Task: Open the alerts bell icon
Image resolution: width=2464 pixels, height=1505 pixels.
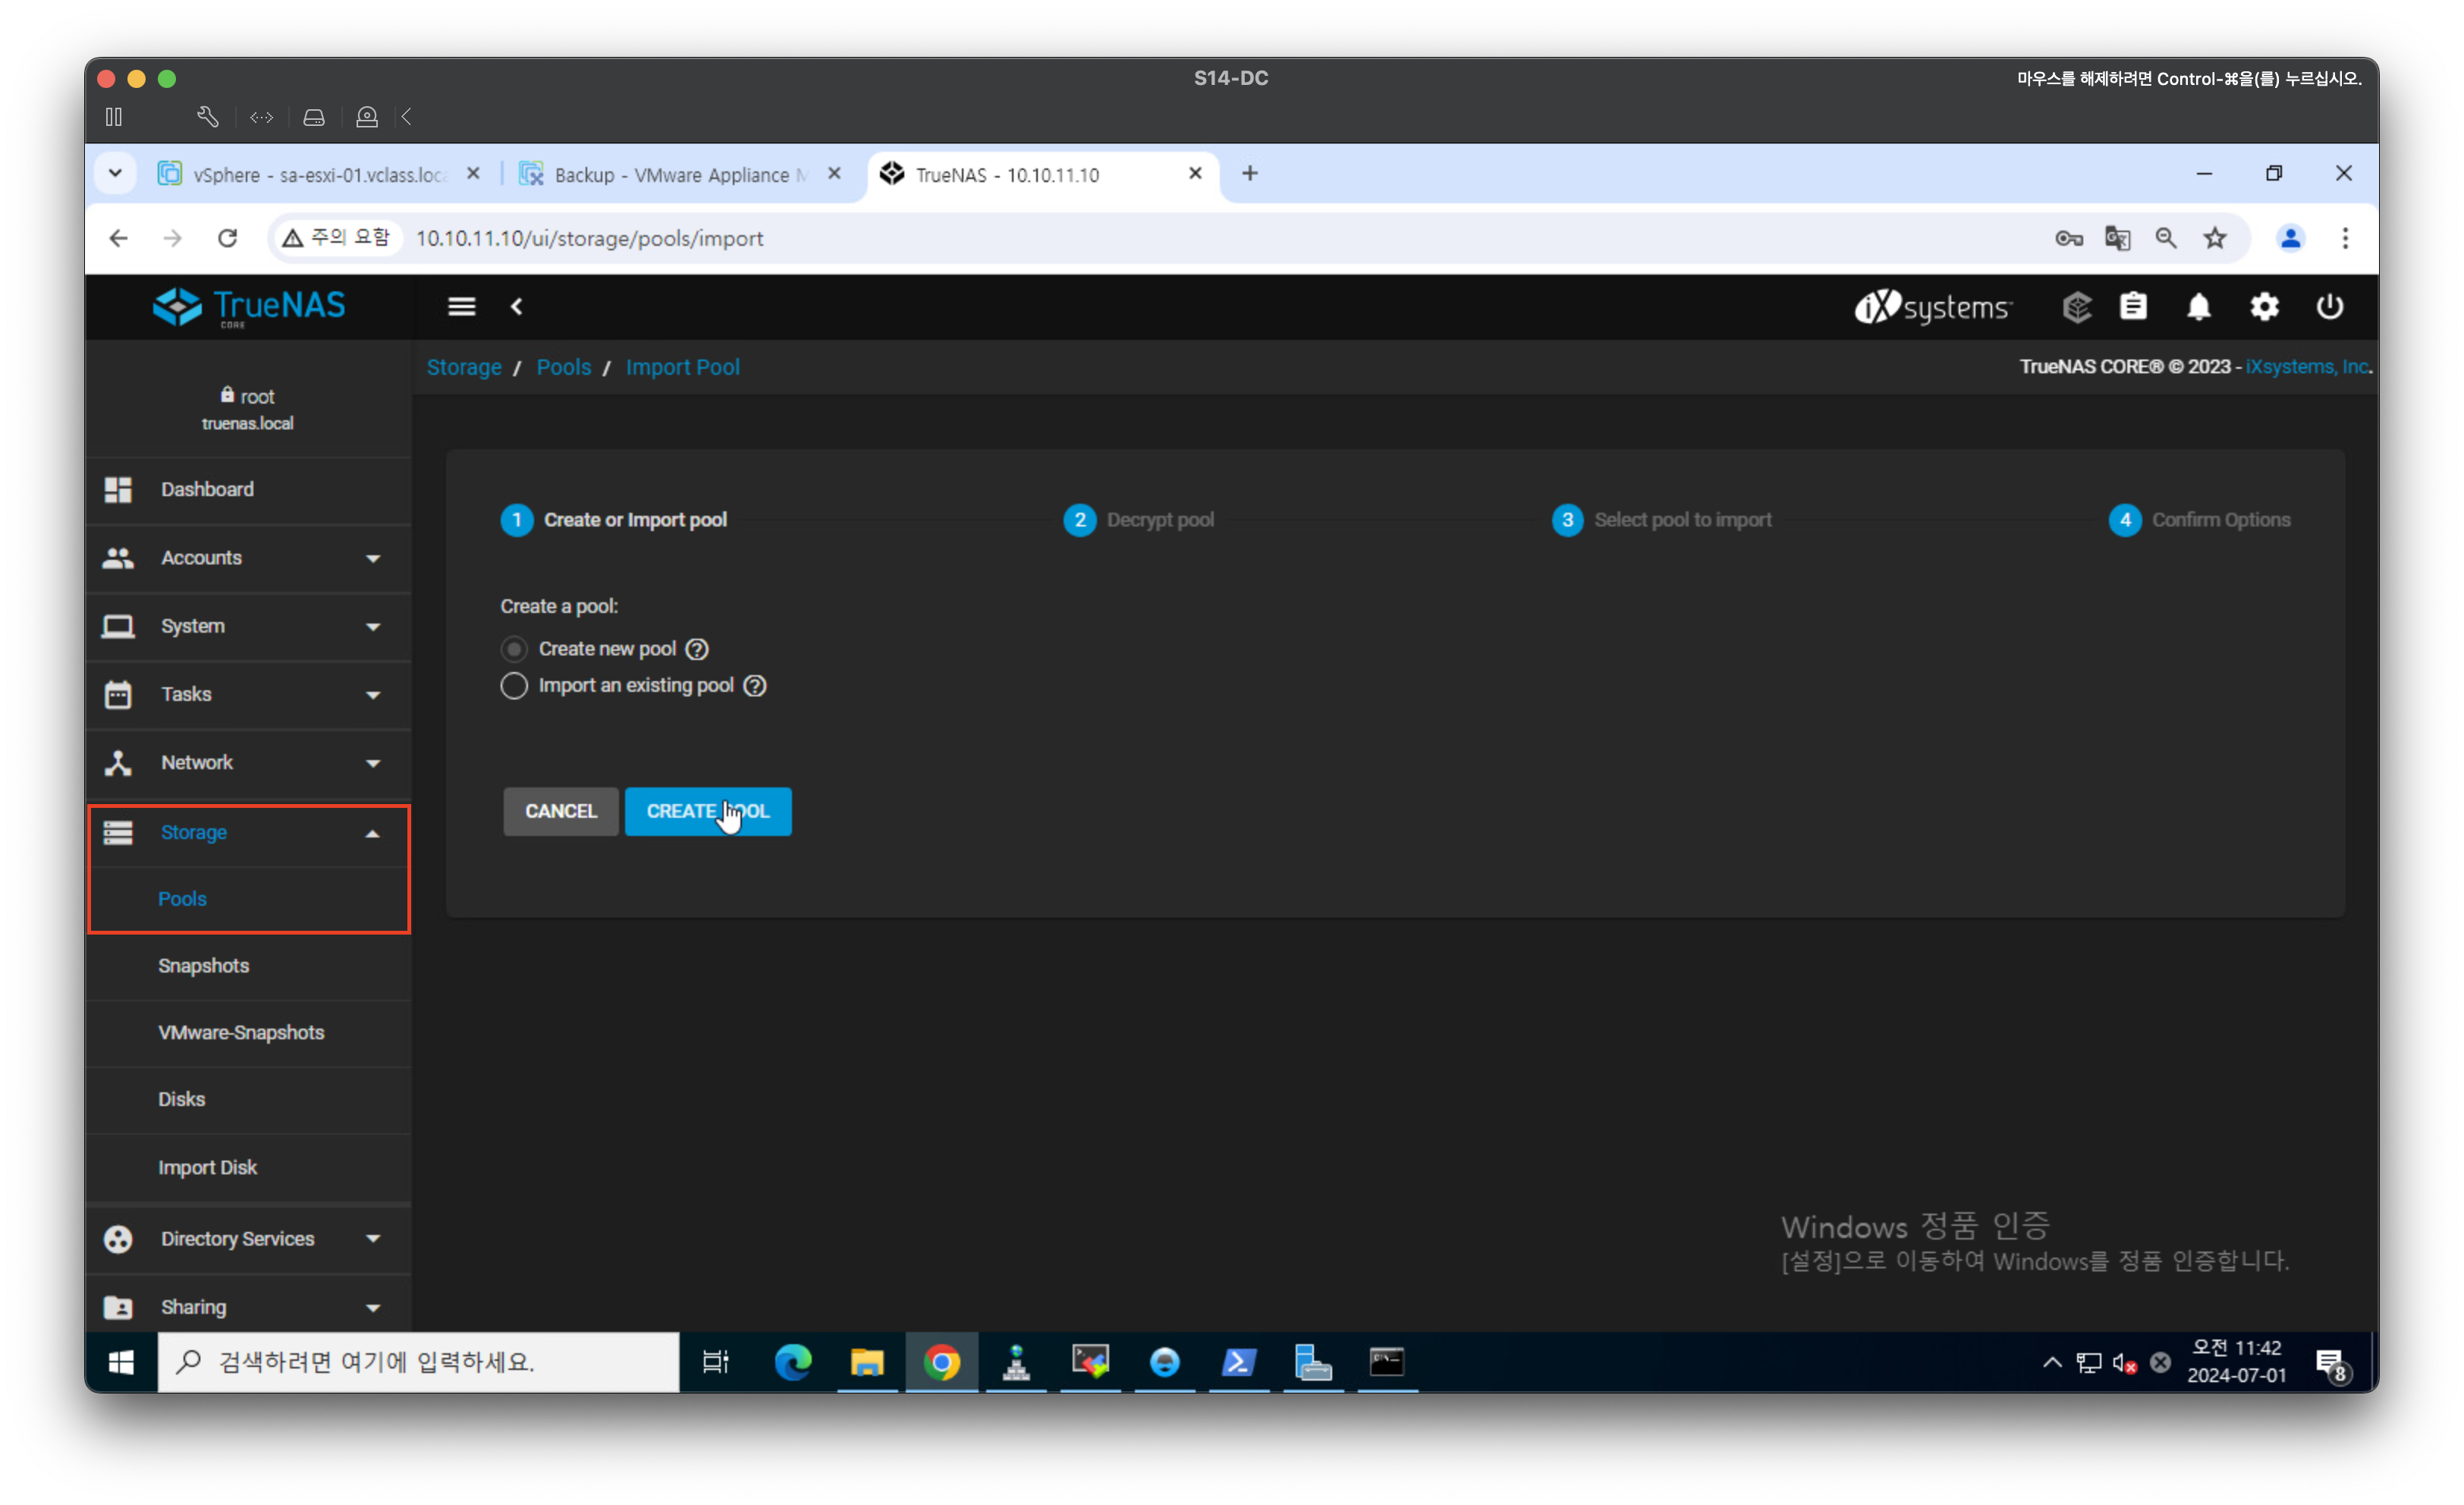Action: 2198,307
